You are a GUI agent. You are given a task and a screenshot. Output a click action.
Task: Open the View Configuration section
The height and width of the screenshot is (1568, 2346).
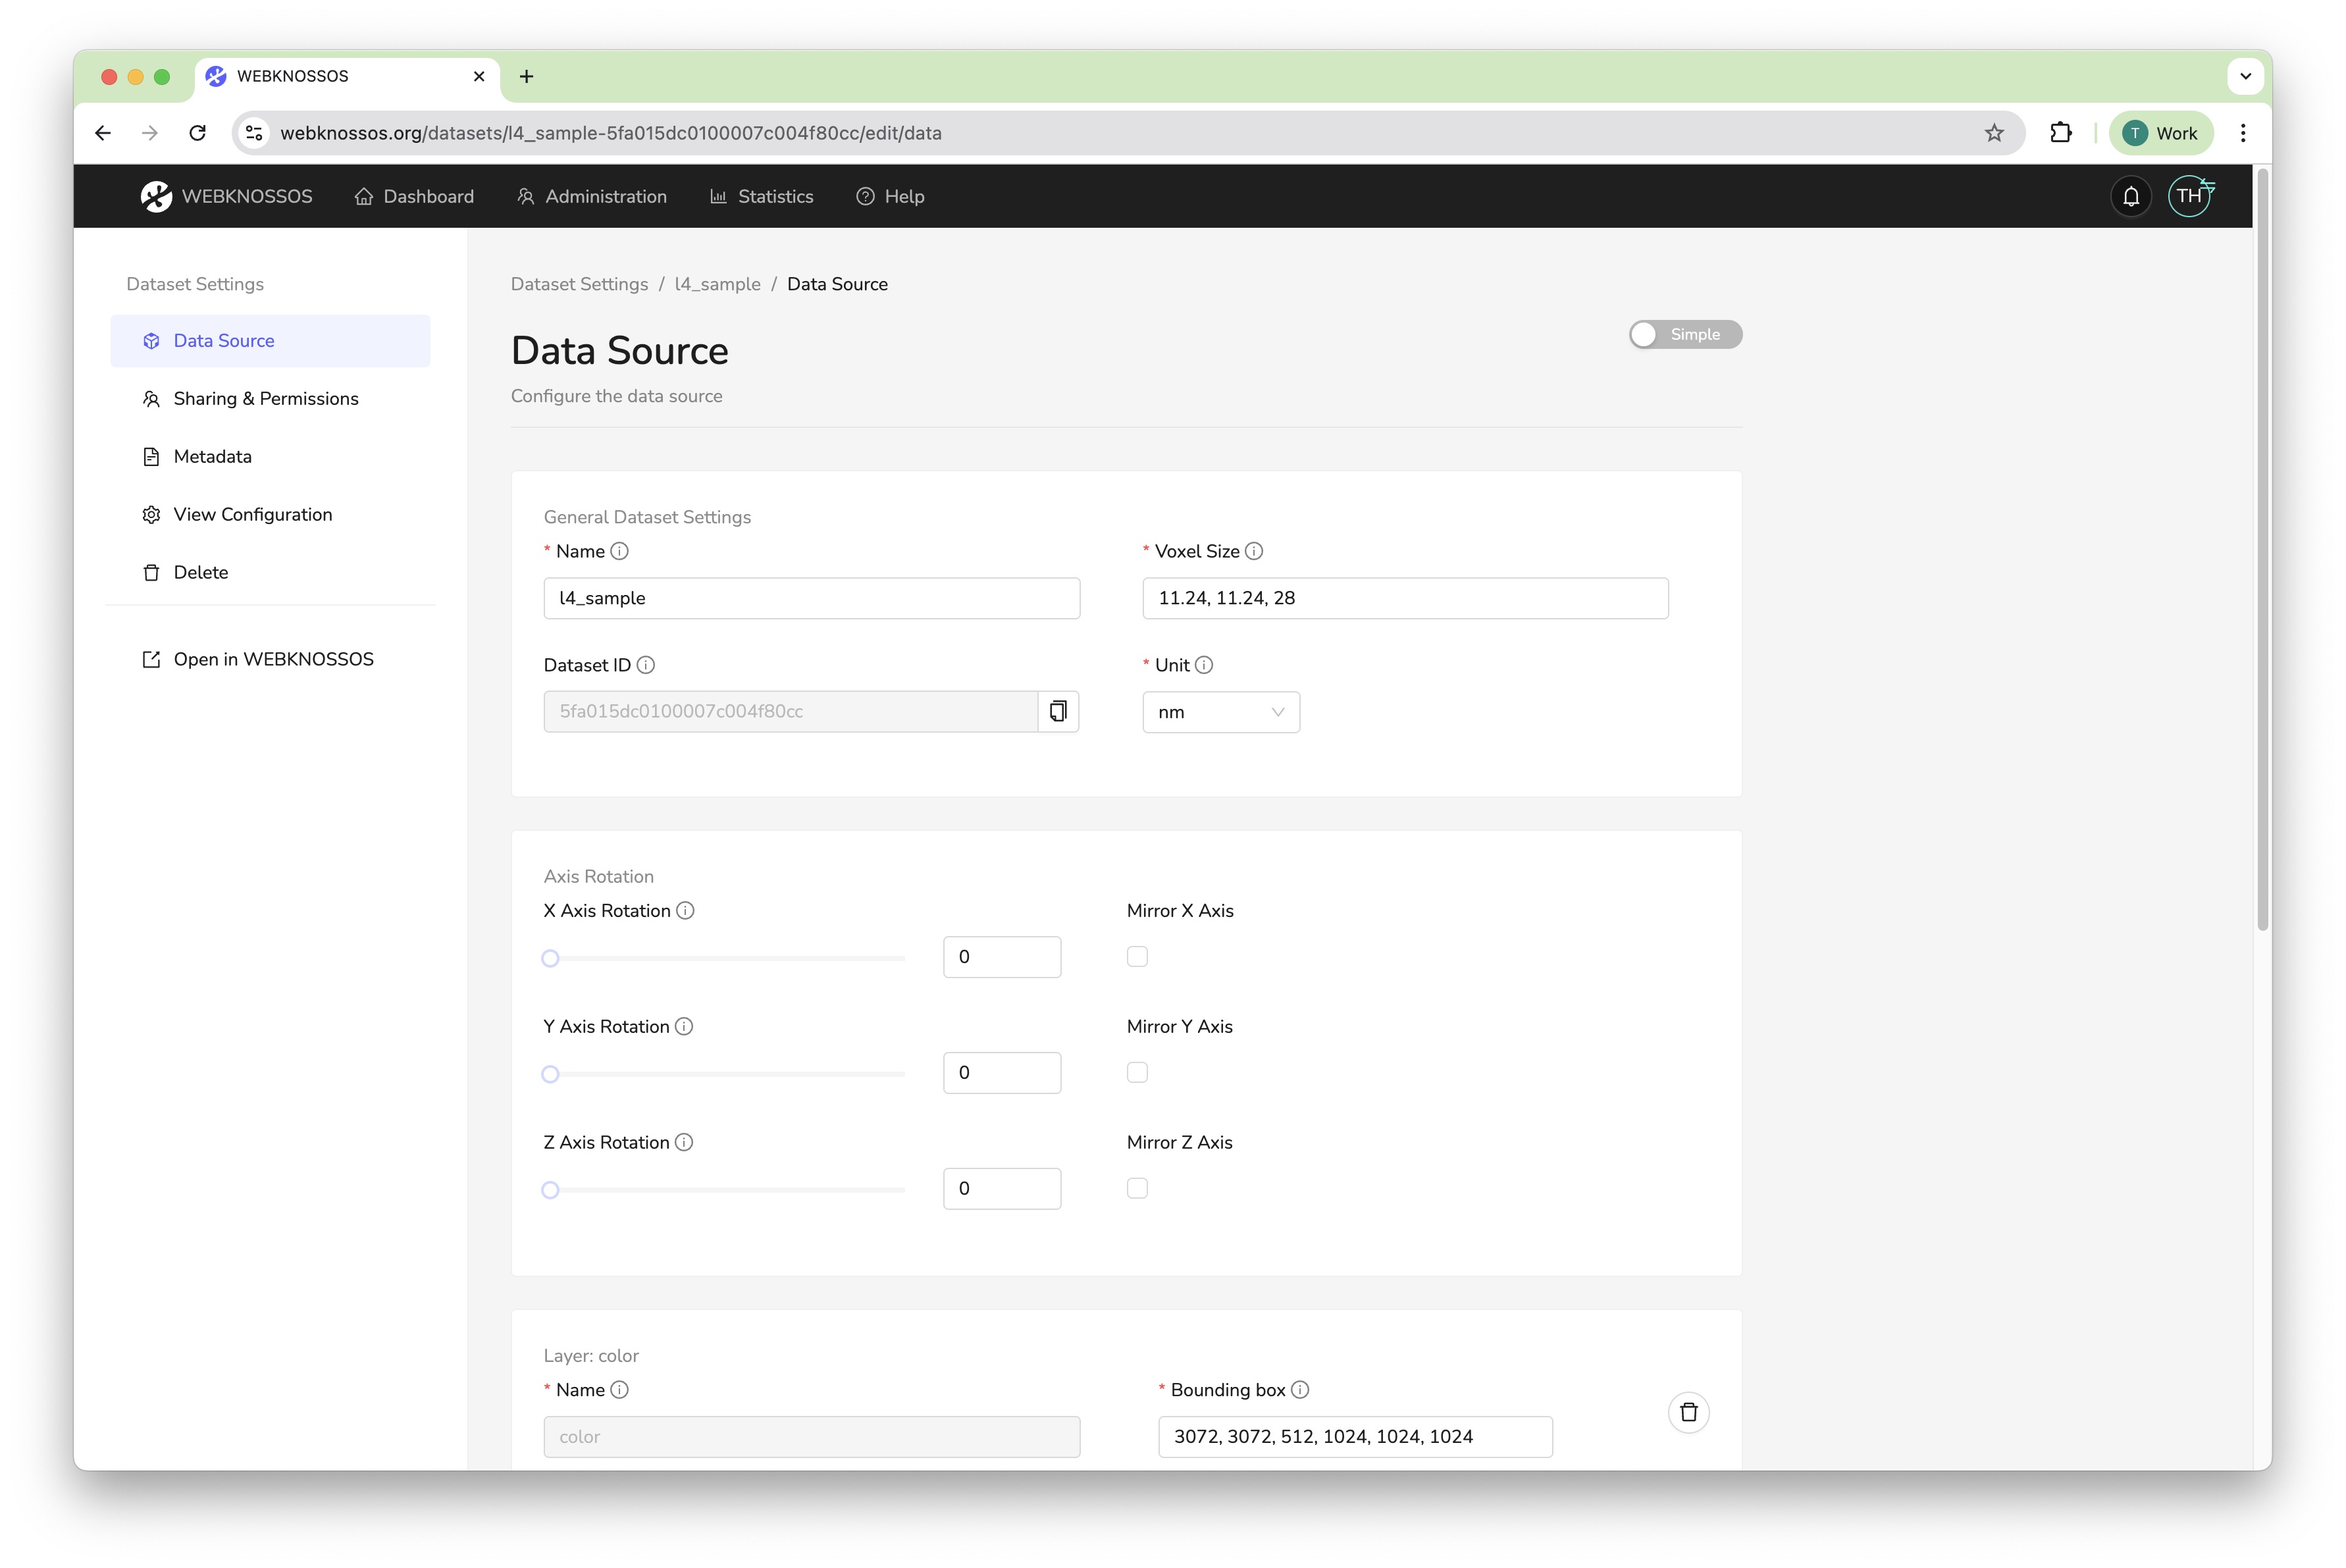(253, 514)
